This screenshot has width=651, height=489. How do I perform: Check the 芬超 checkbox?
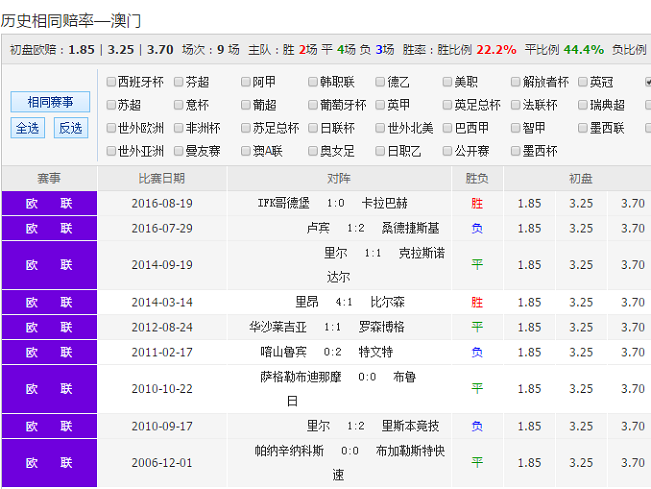179,82
